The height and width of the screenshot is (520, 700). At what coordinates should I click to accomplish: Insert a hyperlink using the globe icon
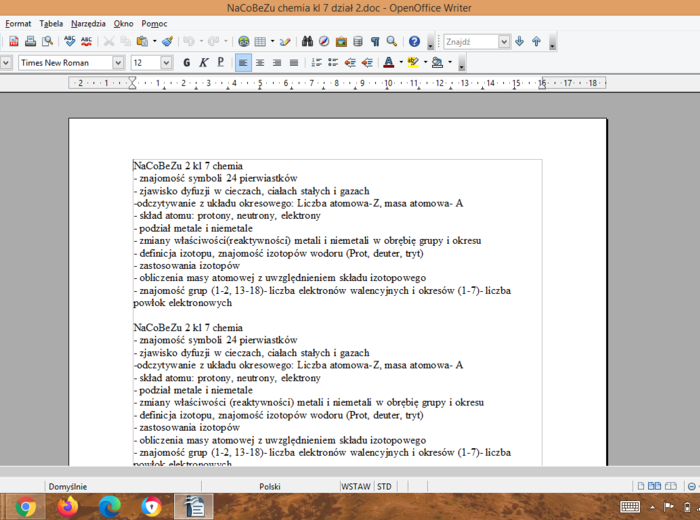pos(244,42)
